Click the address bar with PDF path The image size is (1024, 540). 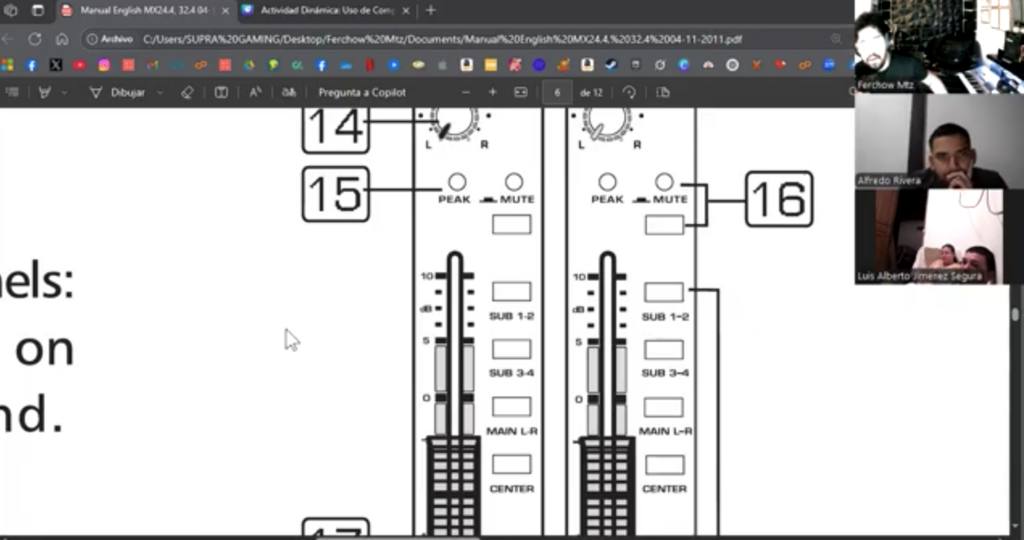click(442, 39)
